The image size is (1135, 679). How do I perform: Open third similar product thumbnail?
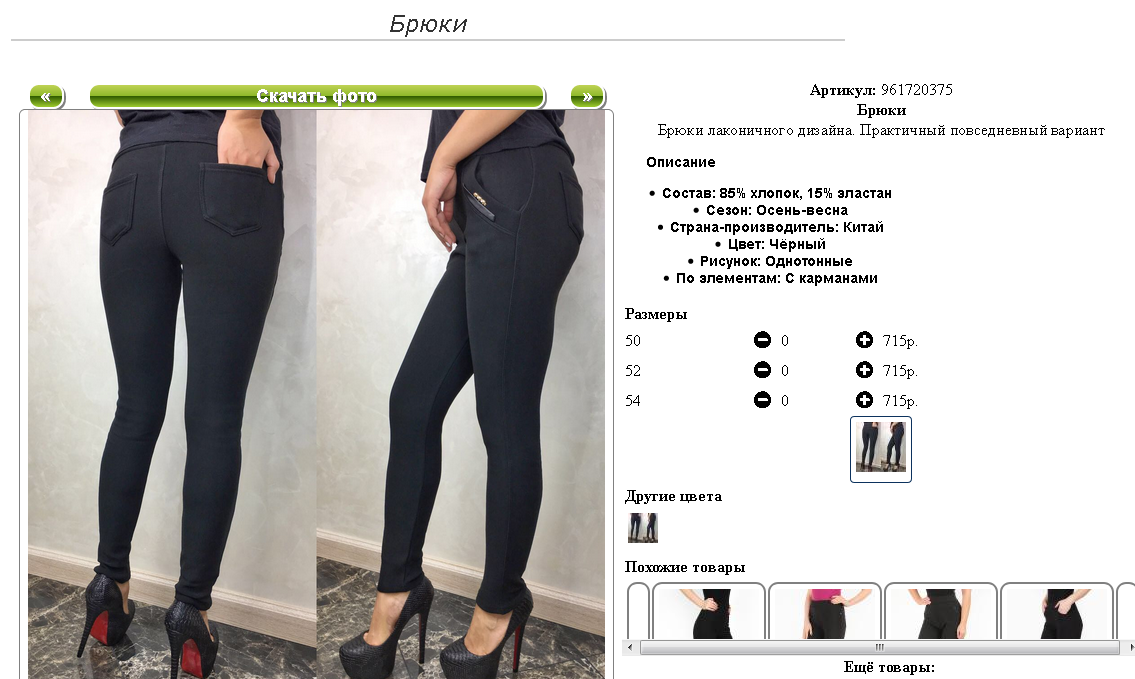tap(940, 611)
